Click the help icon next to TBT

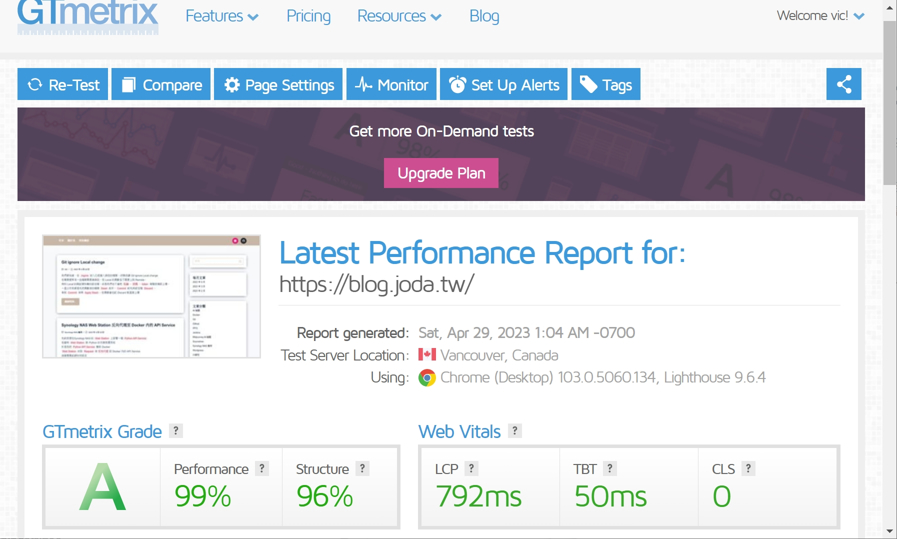point(610,469)
